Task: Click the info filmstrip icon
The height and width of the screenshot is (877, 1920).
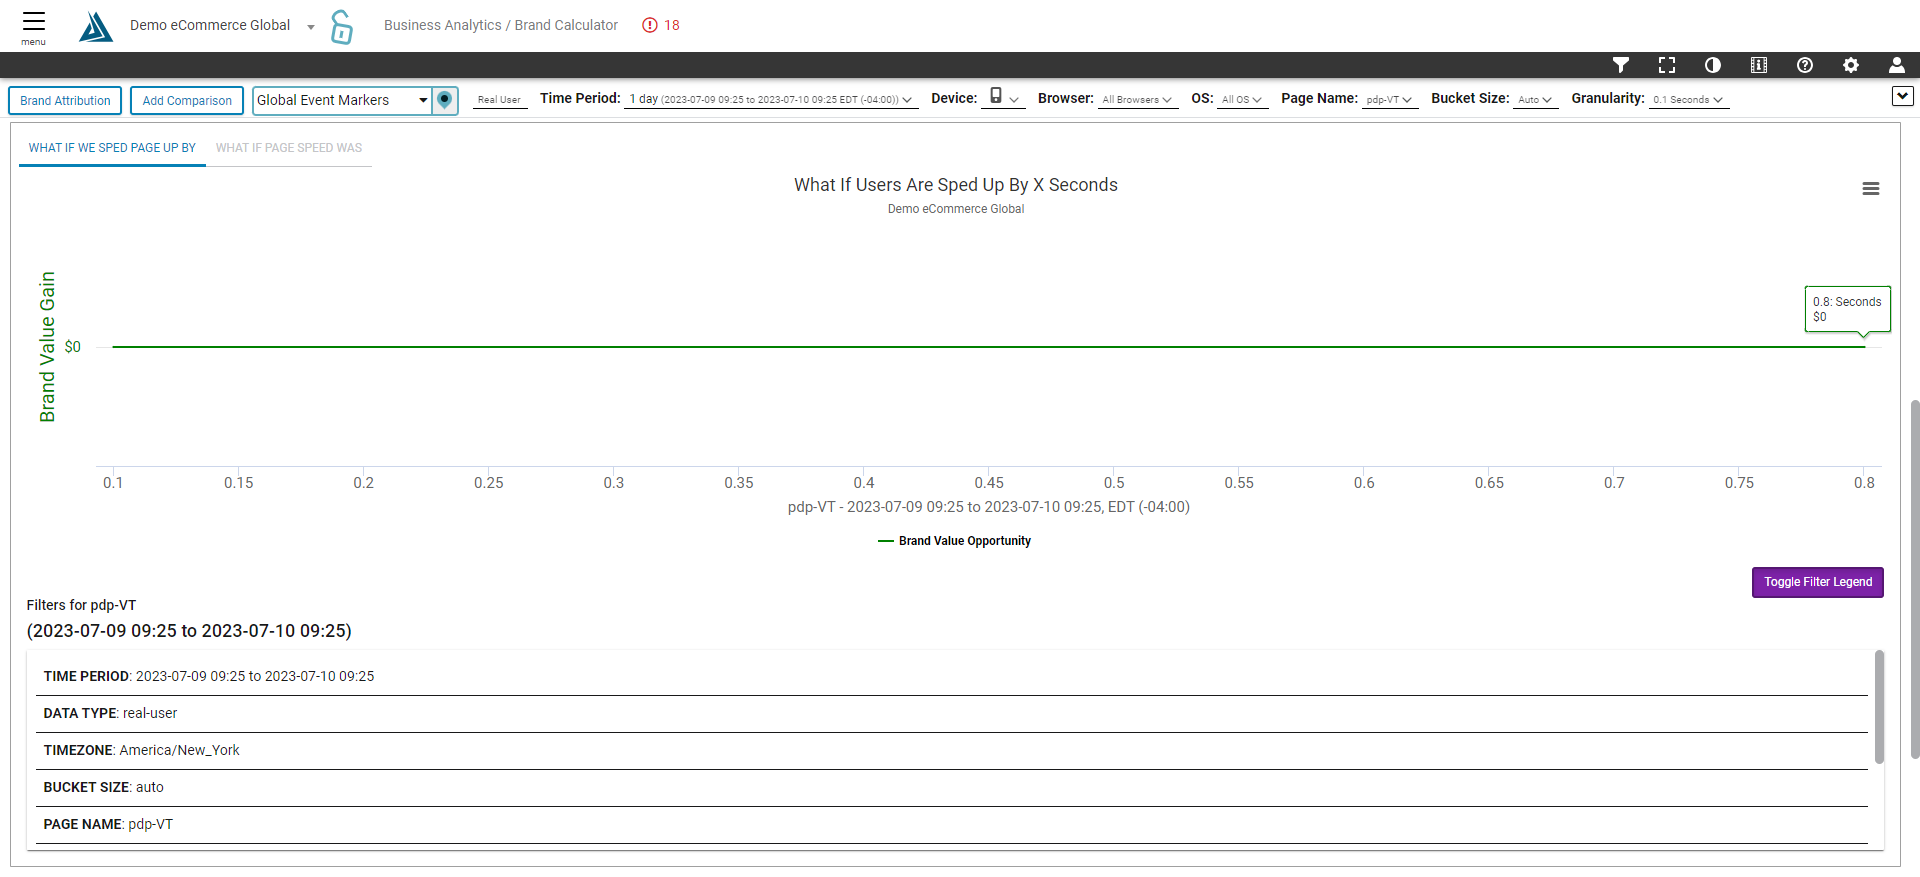Action: [x=1759, y=65]
